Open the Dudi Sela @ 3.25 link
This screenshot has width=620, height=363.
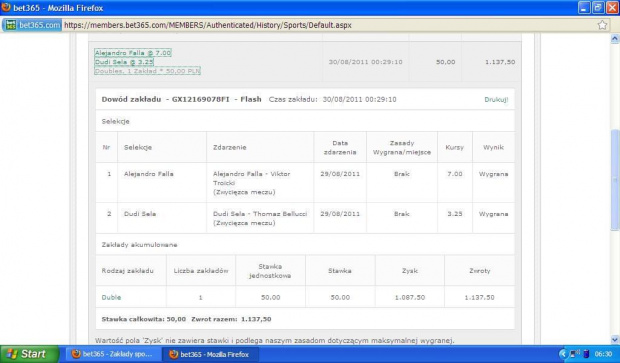[x=124, y=62]
